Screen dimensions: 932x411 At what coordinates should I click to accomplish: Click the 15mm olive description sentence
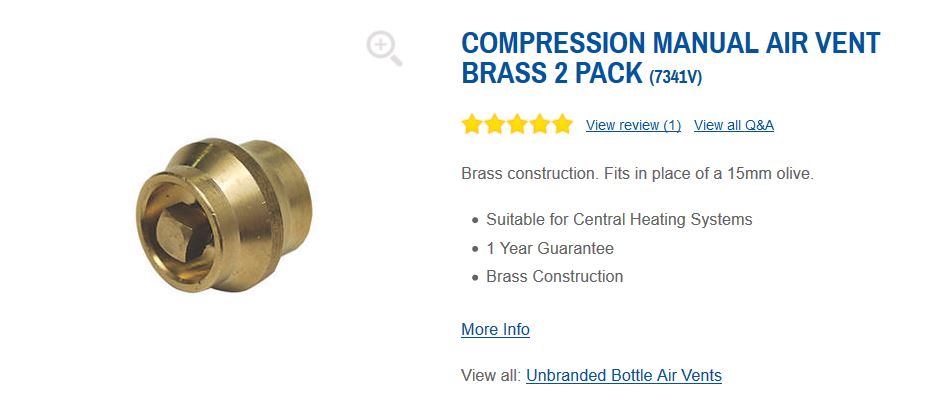pyautogui.click(x=638, y=174)
